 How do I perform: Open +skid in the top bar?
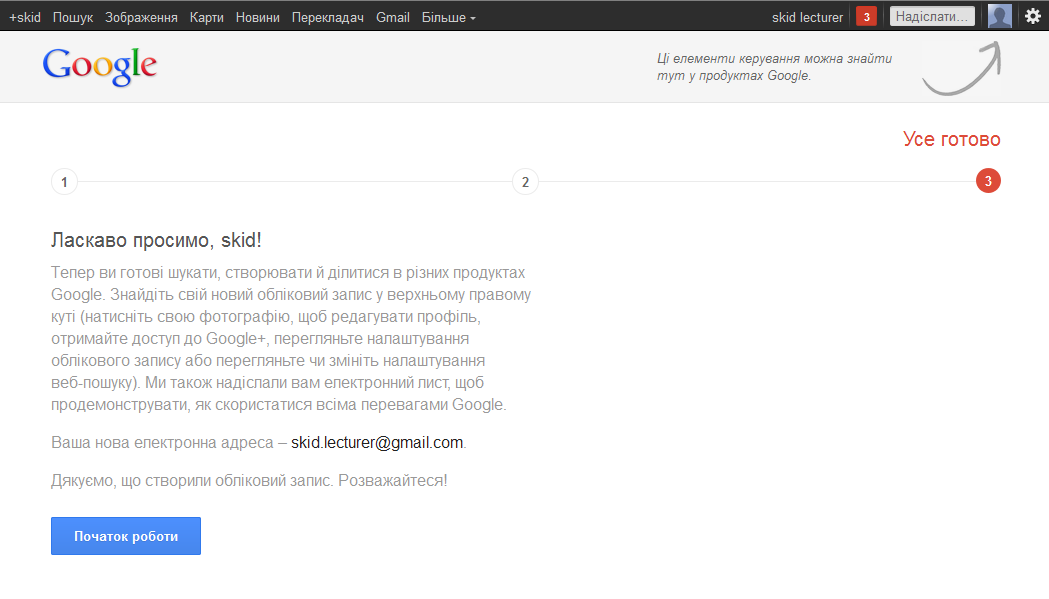point(25,17)
